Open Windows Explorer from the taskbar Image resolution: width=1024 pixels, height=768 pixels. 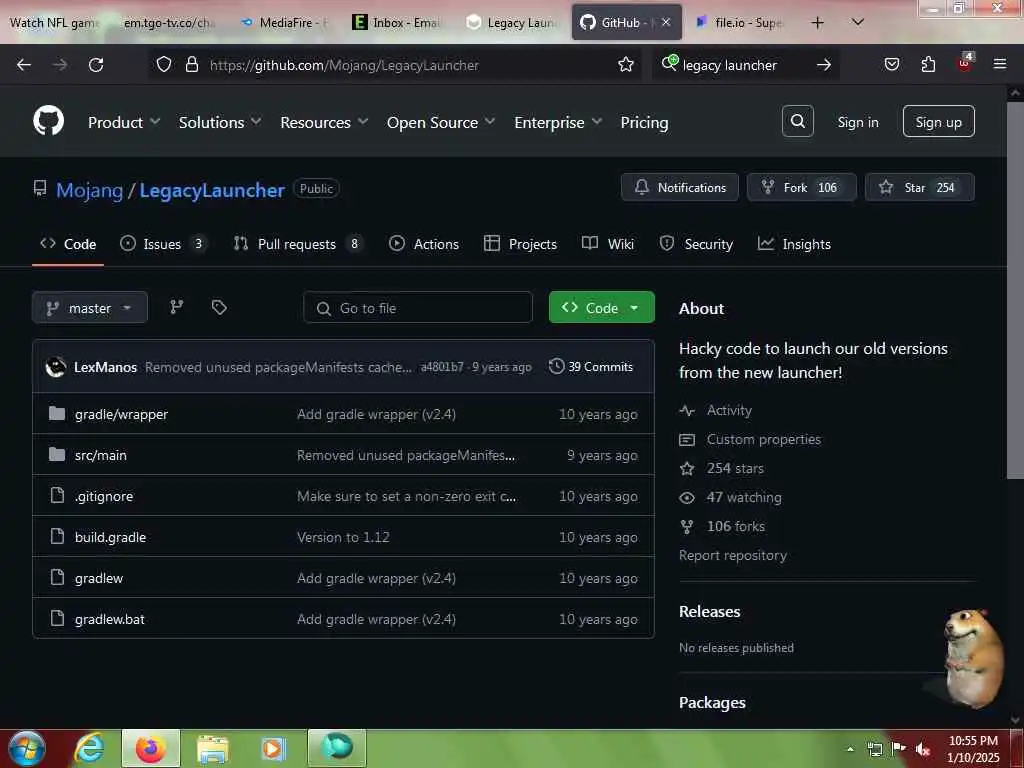(212, 749)
